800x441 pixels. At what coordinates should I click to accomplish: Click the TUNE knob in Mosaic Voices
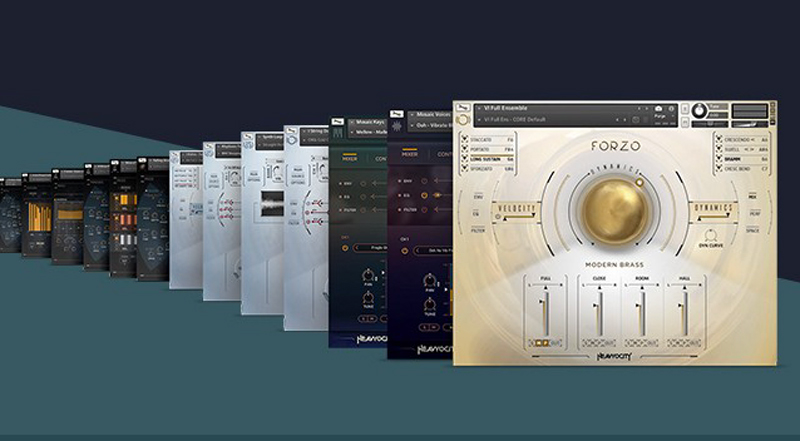point(430,304)
